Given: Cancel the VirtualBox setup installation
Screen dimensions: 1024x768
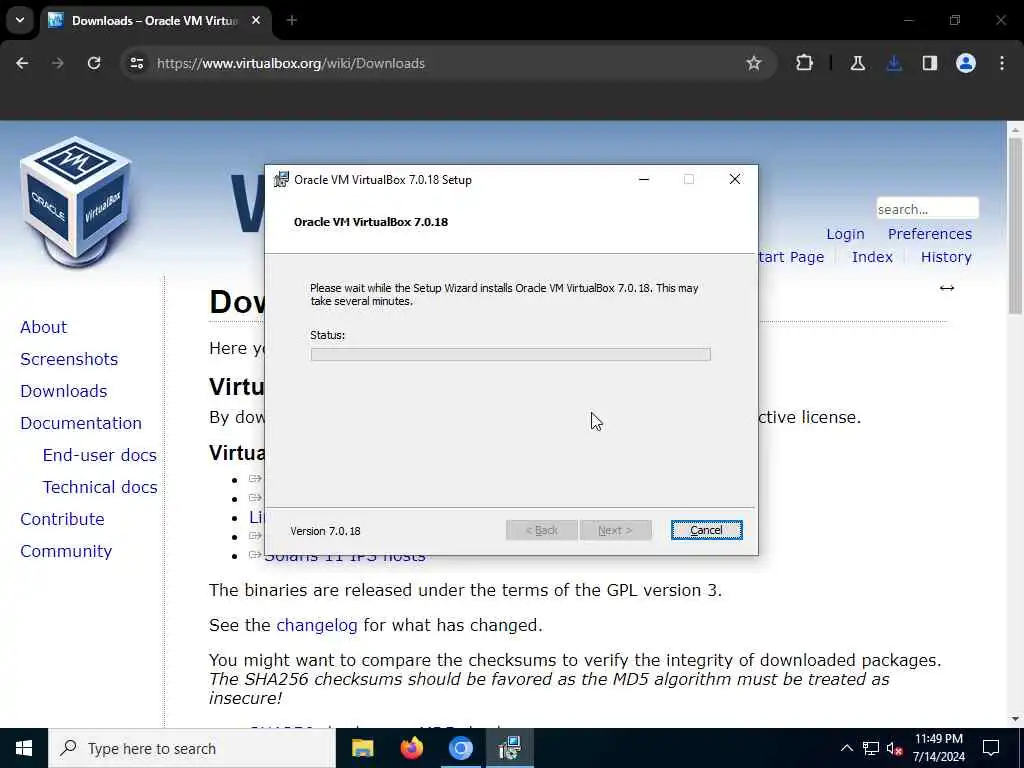Looking at the screenshot, I should pyautogui.click(x=706, y=530).
